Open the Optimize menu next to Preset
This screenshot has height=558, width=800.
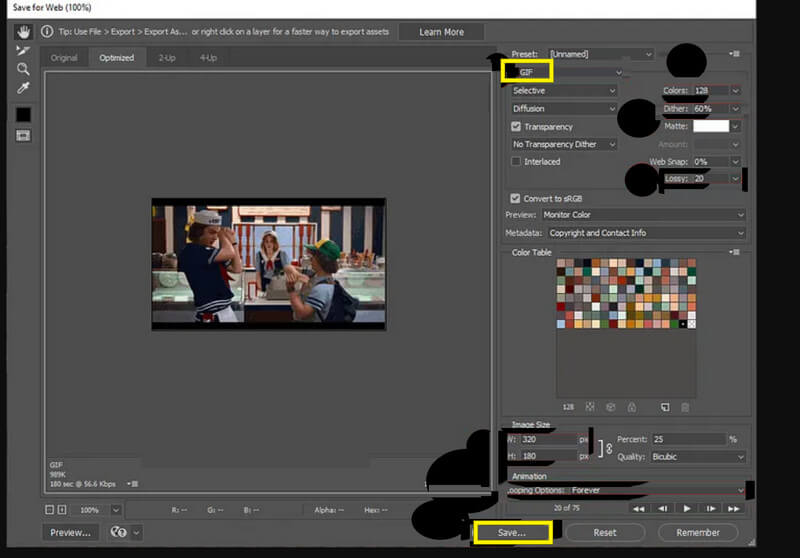[x=735, y=54]
